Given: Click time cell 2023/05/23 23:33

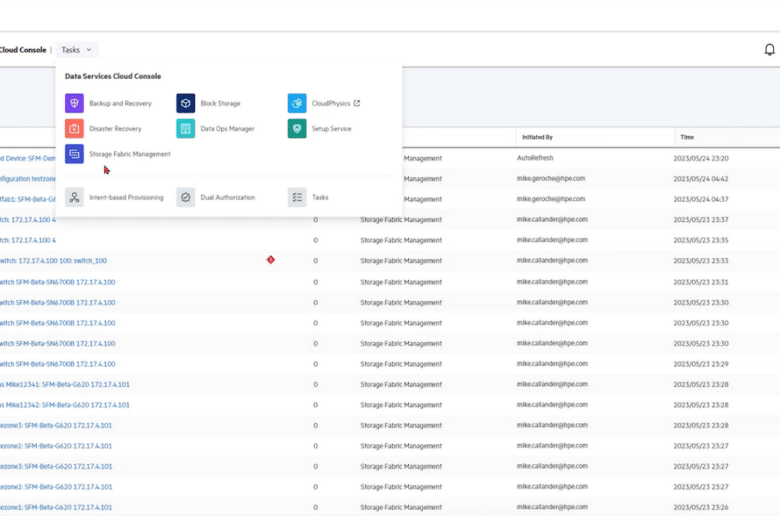Looking at the screenshot, I should click(x=701, y=260).
